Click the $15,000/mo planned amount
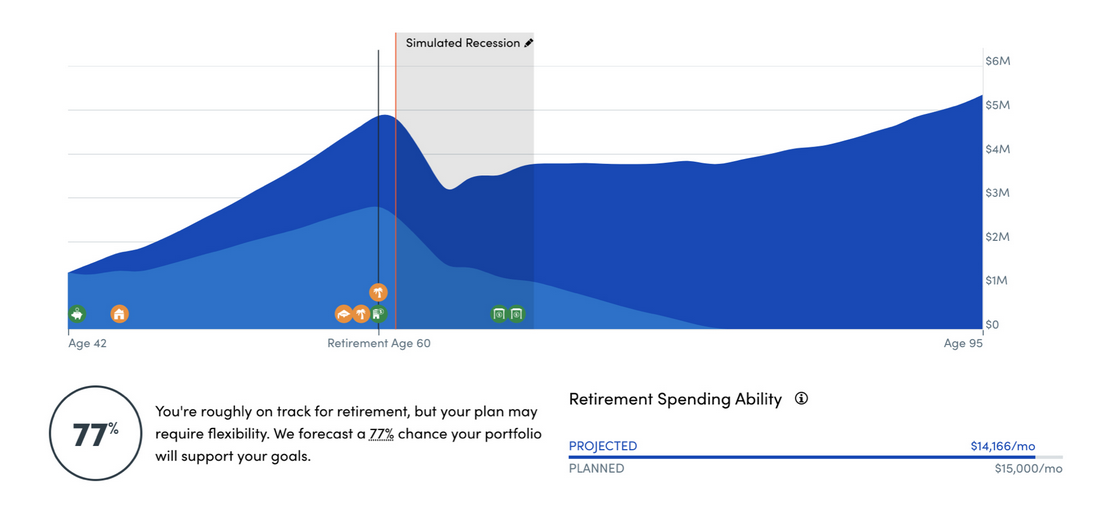 pos(1029,468)
